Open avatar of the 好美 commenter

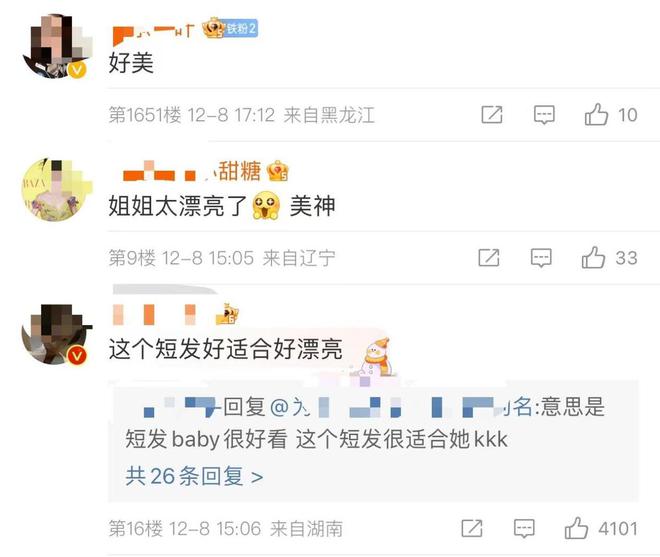point(57,46)
